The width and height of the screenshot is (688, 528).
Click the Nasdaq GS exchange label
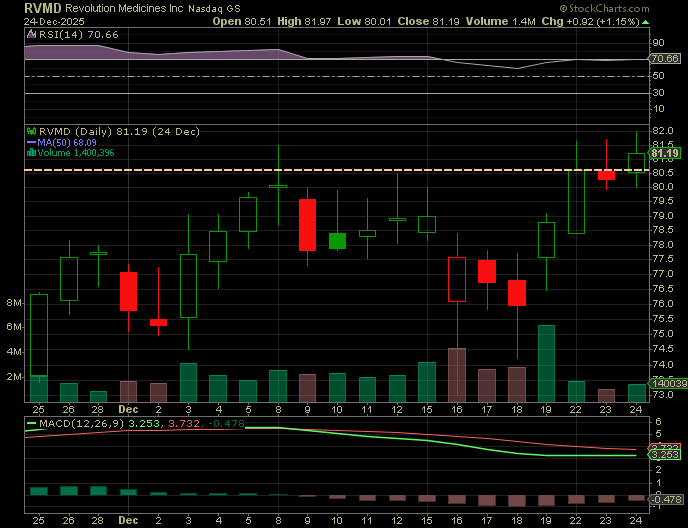(x=214, y=9)
